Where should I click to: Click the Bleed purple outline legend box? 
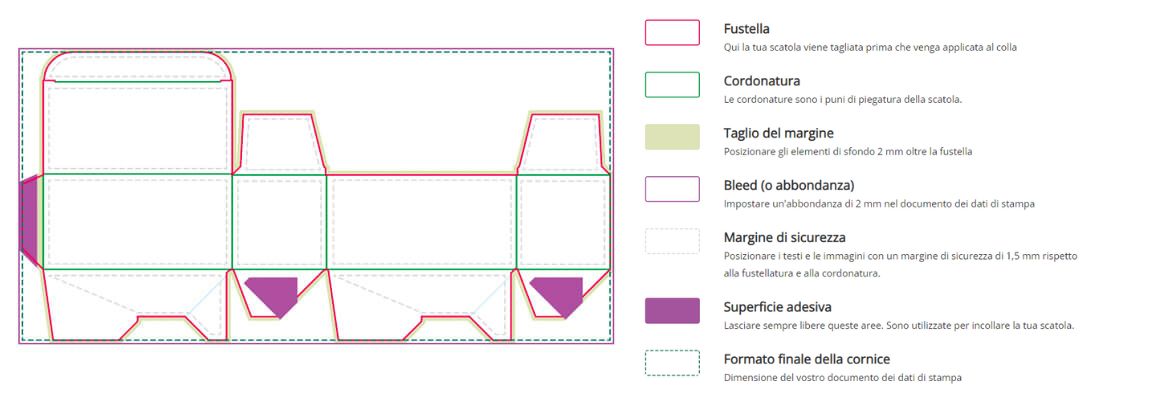pos(672,189)
